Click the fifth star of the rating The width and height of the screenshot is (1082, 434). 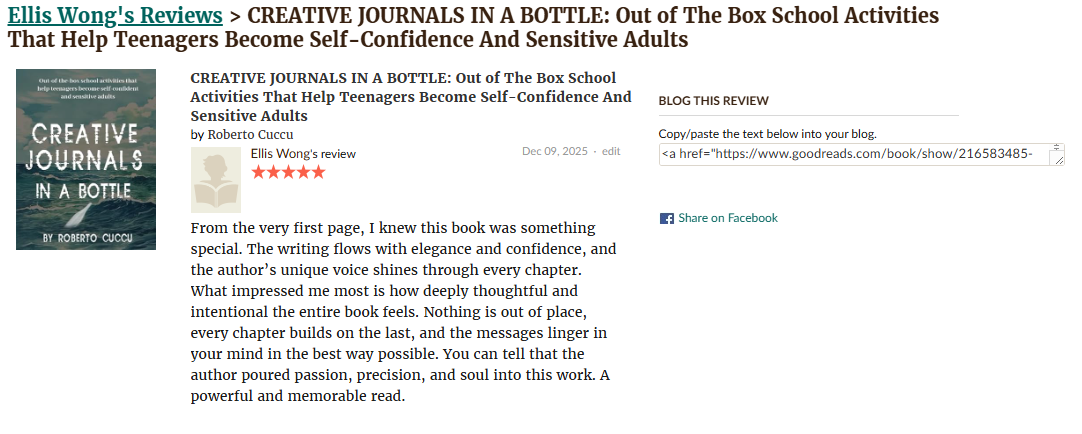[318, 172]
